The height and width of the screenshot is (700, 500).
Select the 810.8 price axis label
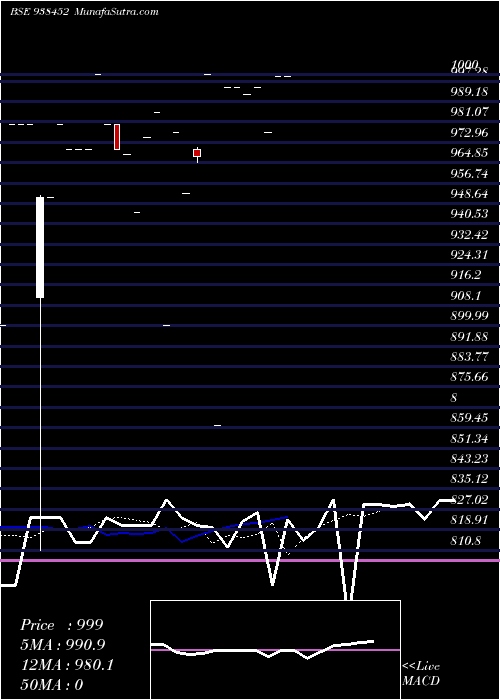pos(466,541)
